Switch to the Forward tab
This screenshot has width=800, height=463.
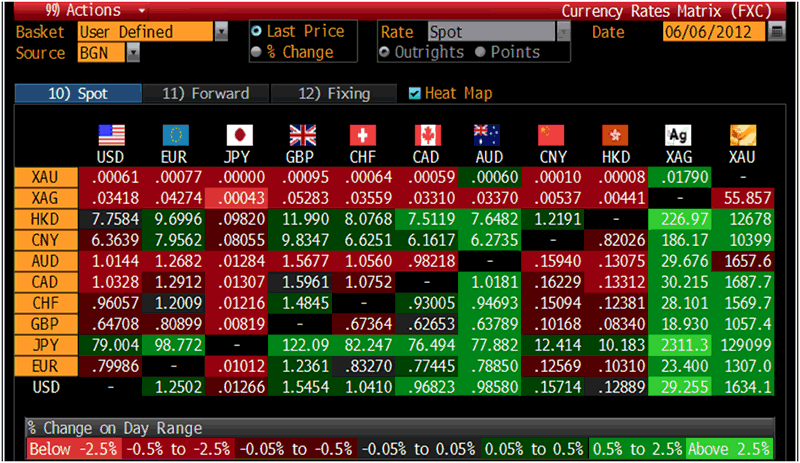pos(205,94)
